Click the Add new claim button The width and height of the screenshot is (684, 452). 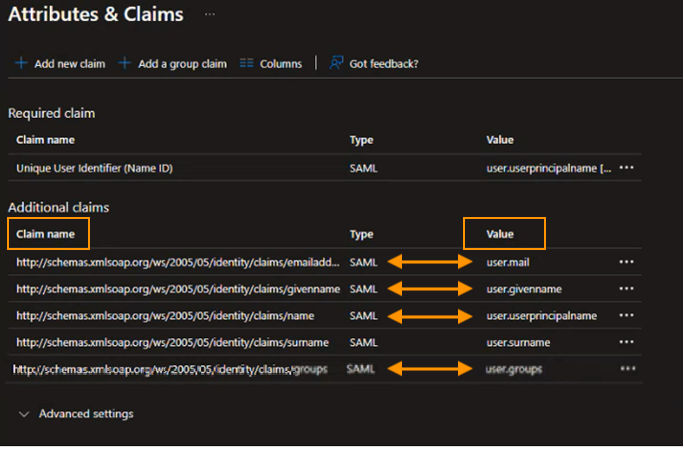[x=68, y=64]
